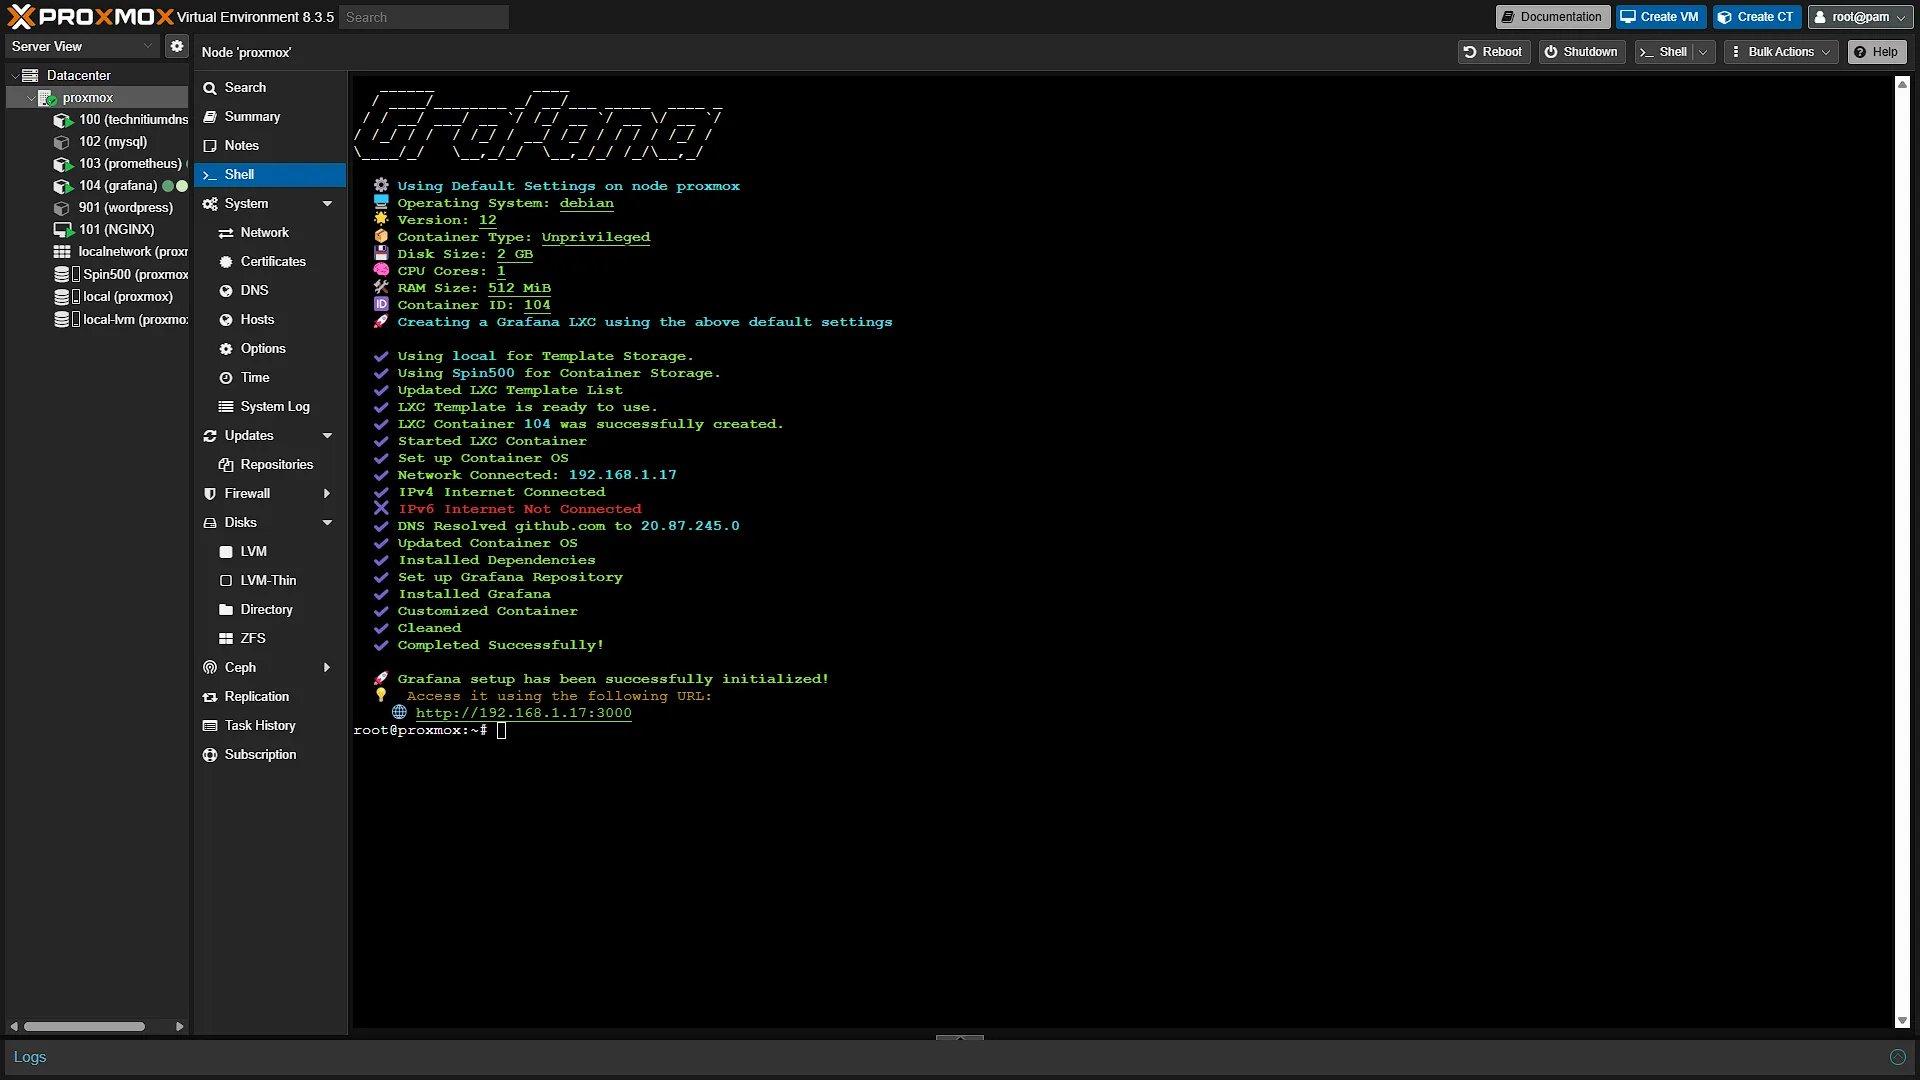This screenshot has width=1920, height=1080.
Task: Open the root@pam user menu
Action: [1860, 17]
